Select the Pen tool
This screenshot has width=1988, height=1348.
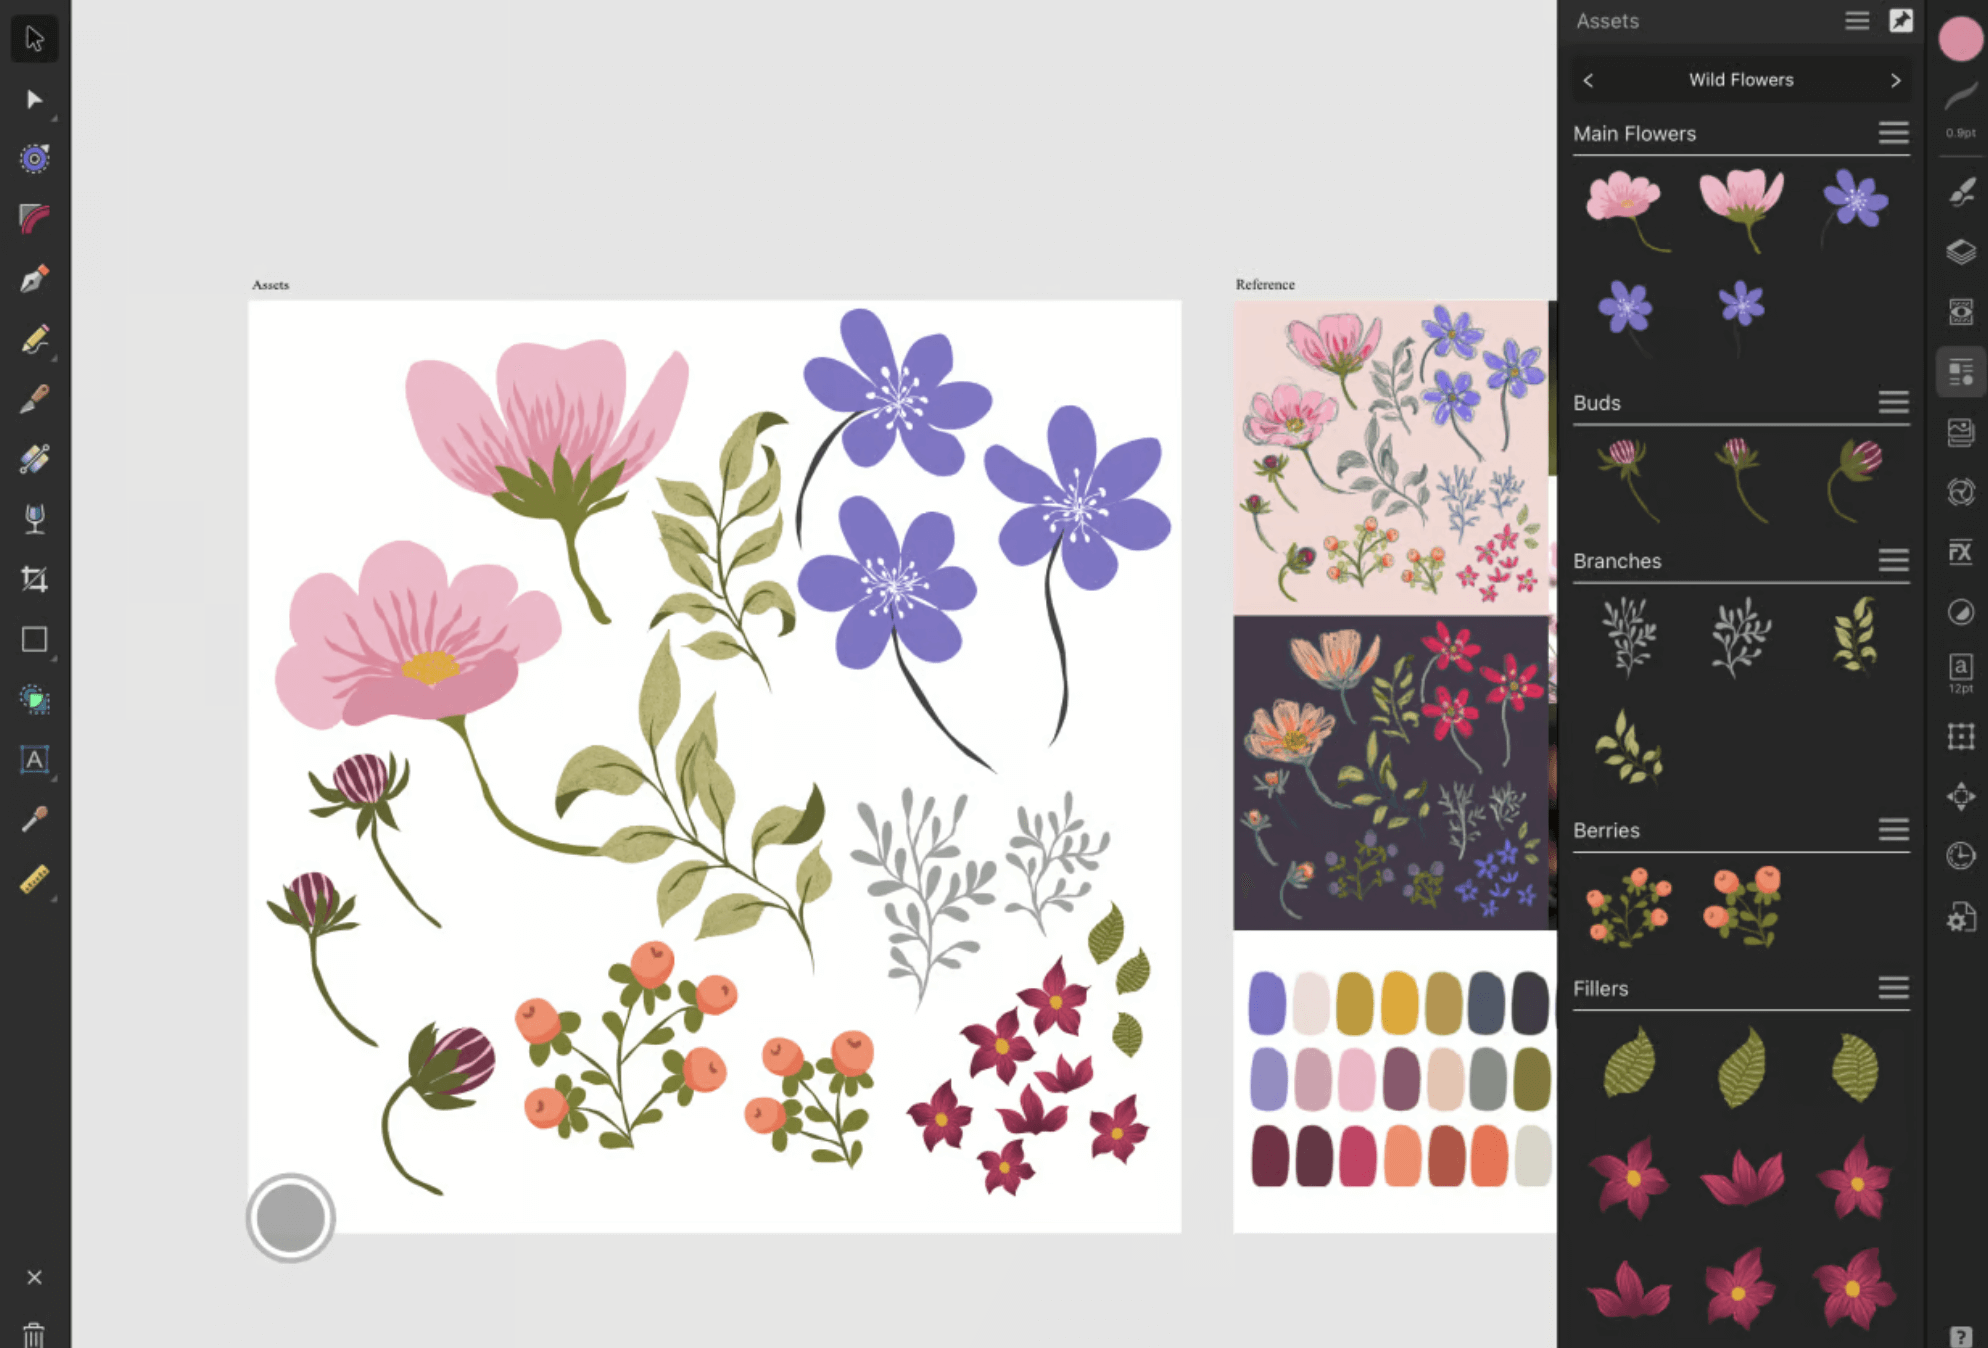34,280
